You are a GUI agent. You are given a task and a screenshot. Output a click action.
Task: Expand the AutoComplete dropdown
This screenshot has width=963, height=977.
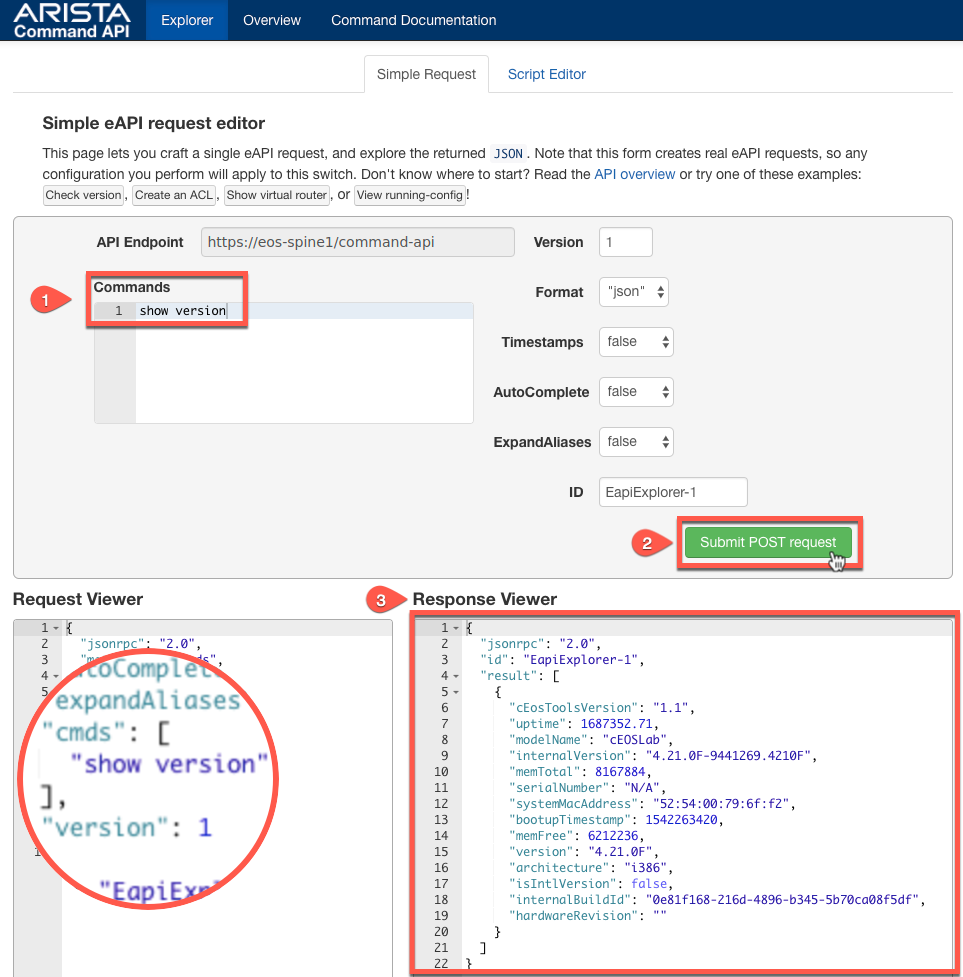pos(636,392)
